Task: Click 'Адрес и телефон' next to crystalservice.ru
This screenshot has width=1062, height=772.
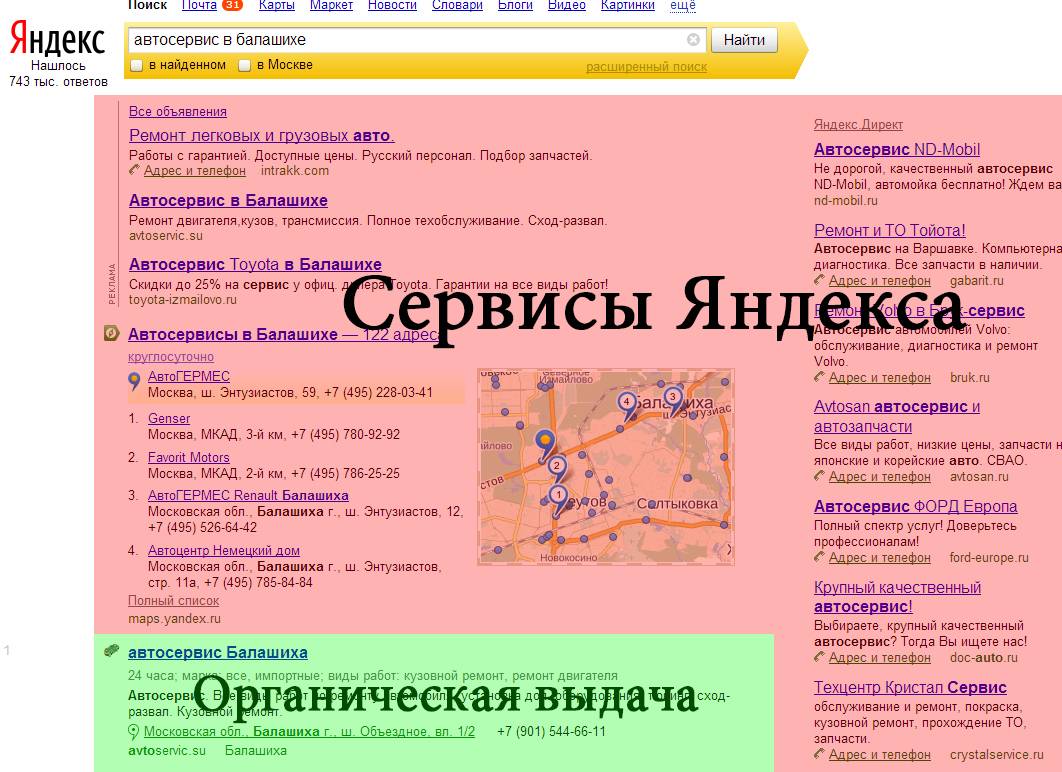Action: coord(879,754)
